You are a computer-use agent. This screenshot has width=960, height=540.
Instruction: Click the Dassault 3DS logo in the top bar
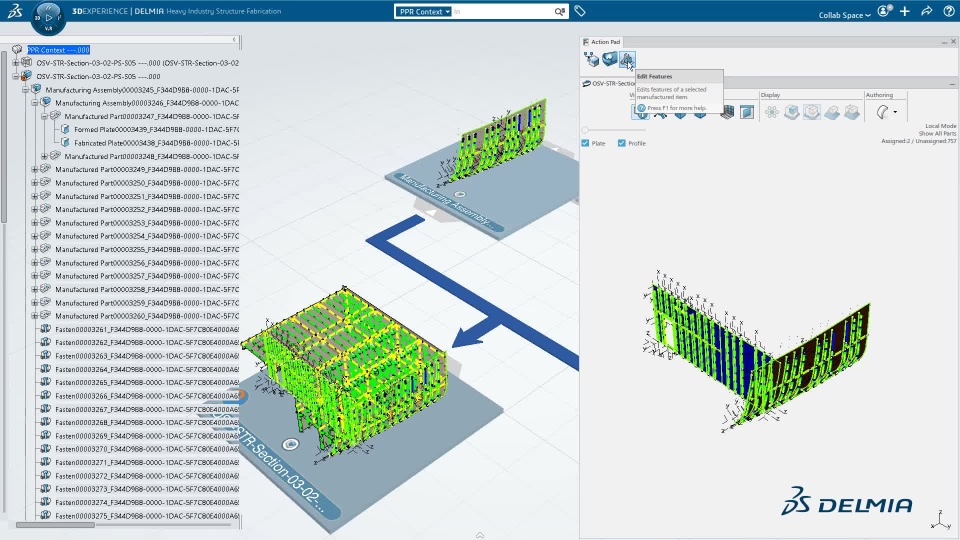click(15, 11)
